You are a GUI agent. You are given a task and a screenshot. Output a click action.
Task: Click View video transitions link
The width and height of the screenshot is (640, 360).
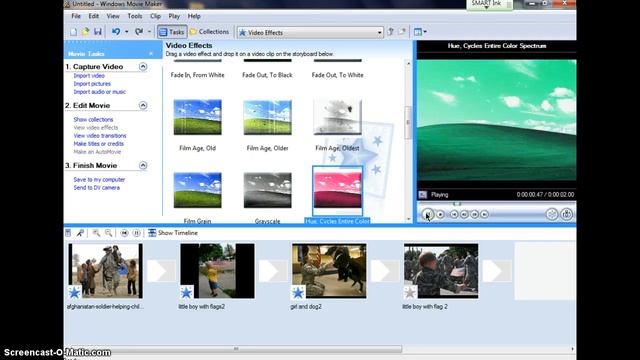[100, 136]
